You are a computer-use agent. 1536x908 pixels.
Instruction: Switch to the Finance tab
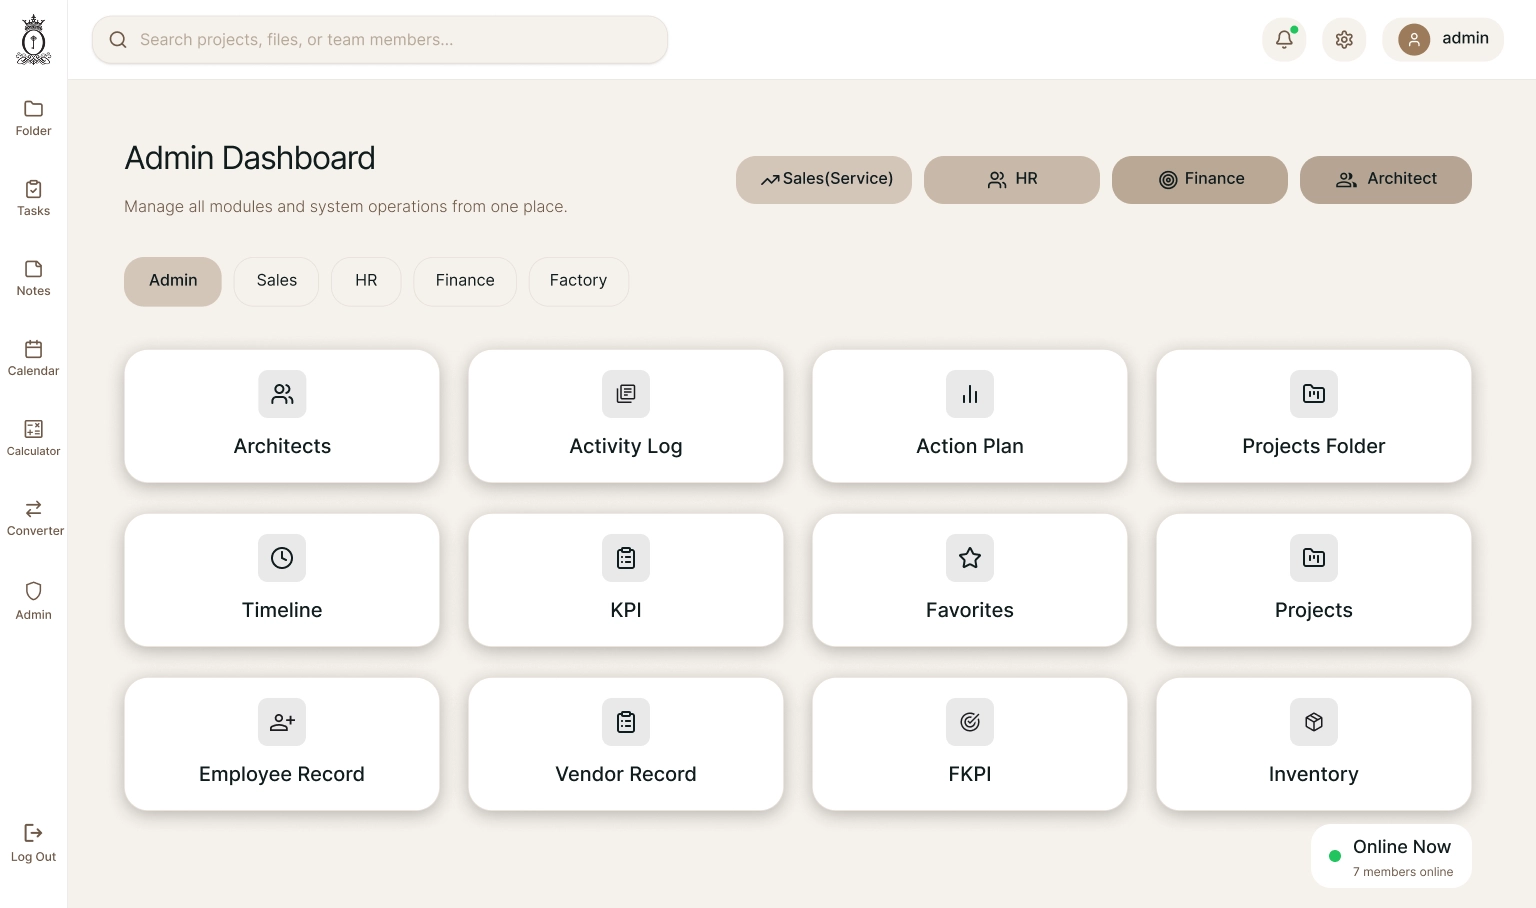pos(465,281)
